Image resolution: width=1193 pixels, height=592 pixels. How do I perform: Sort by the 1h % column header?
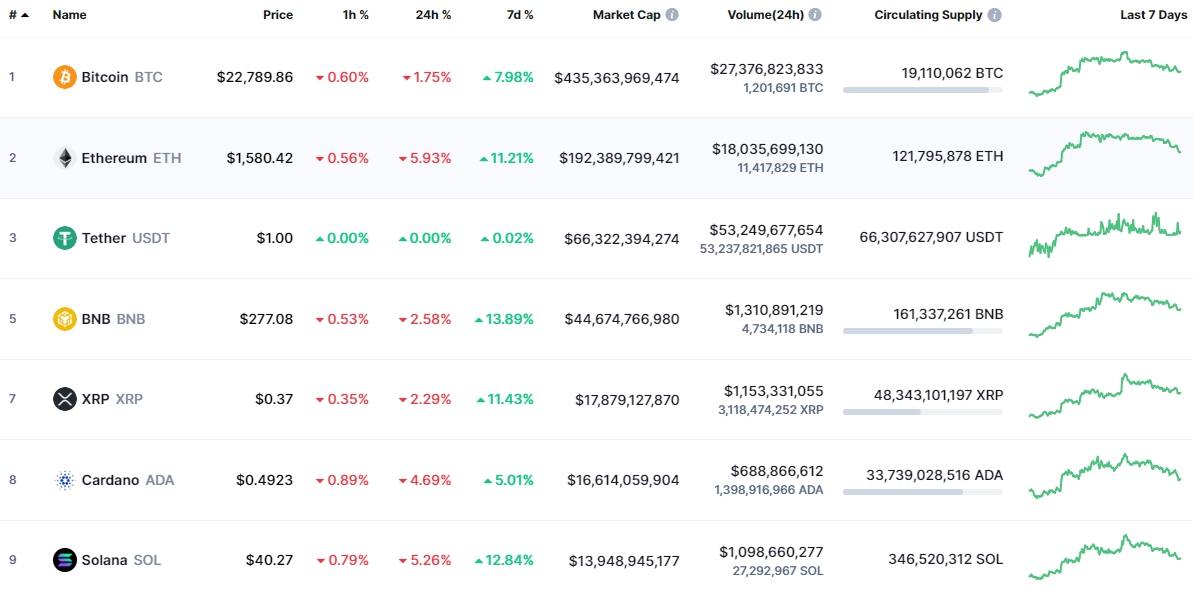(354, 14)
